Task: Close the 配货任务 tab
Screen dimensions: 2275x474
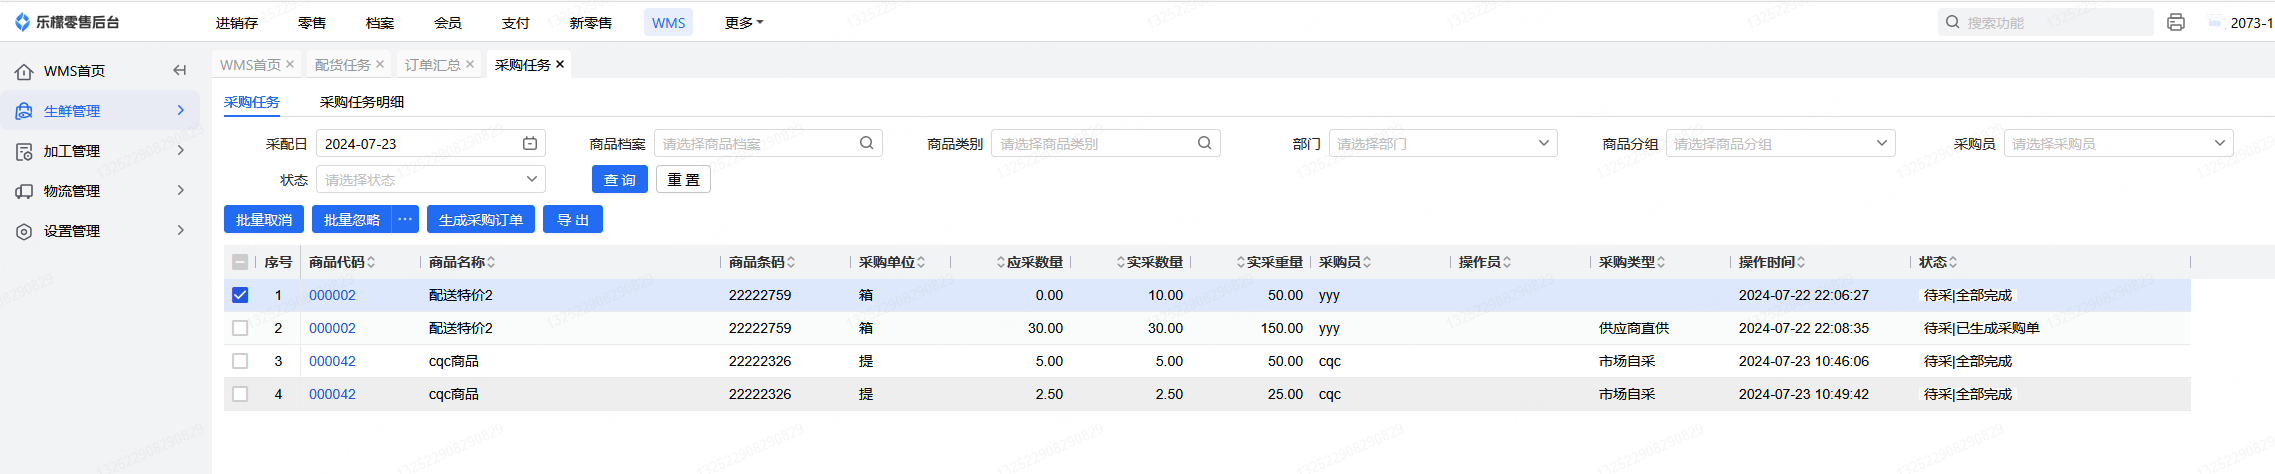Action: pos(380,64)
